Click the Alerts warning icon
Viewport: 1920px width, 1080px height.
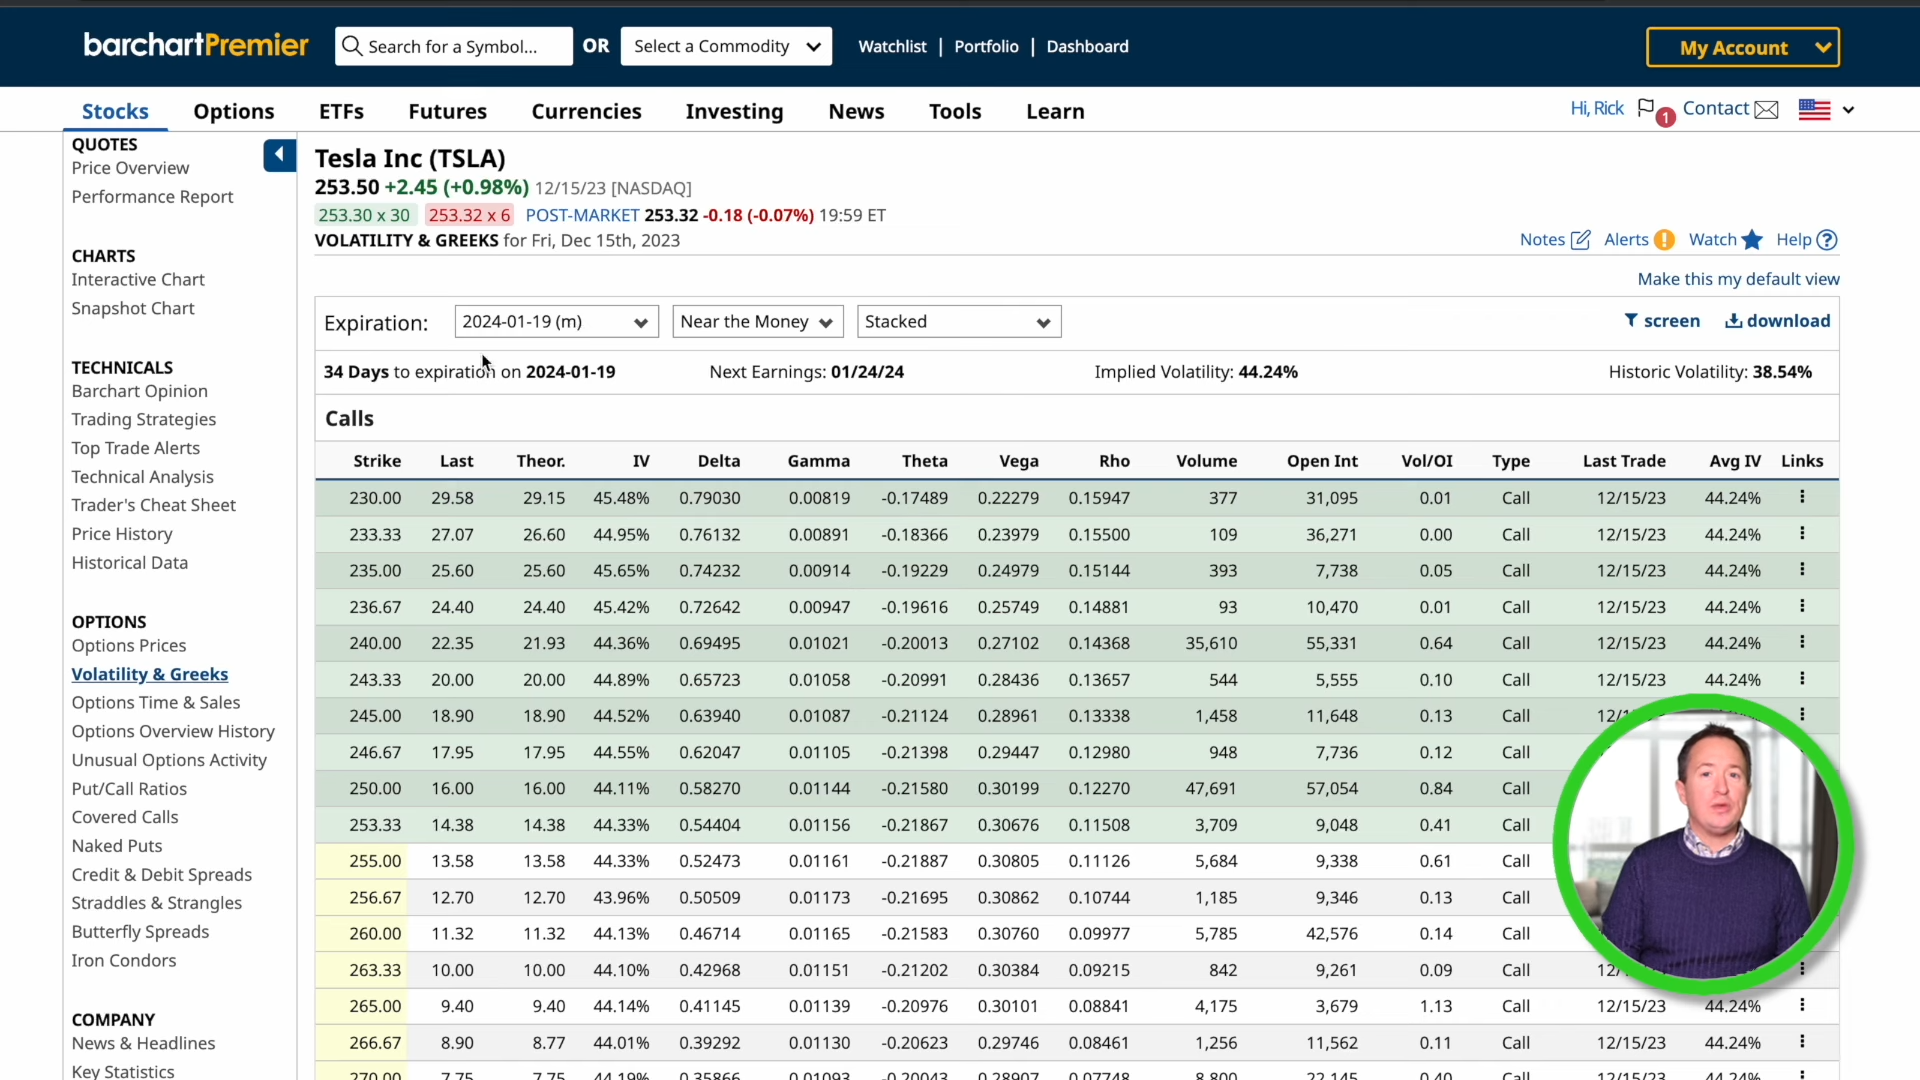click(1664, 239)
